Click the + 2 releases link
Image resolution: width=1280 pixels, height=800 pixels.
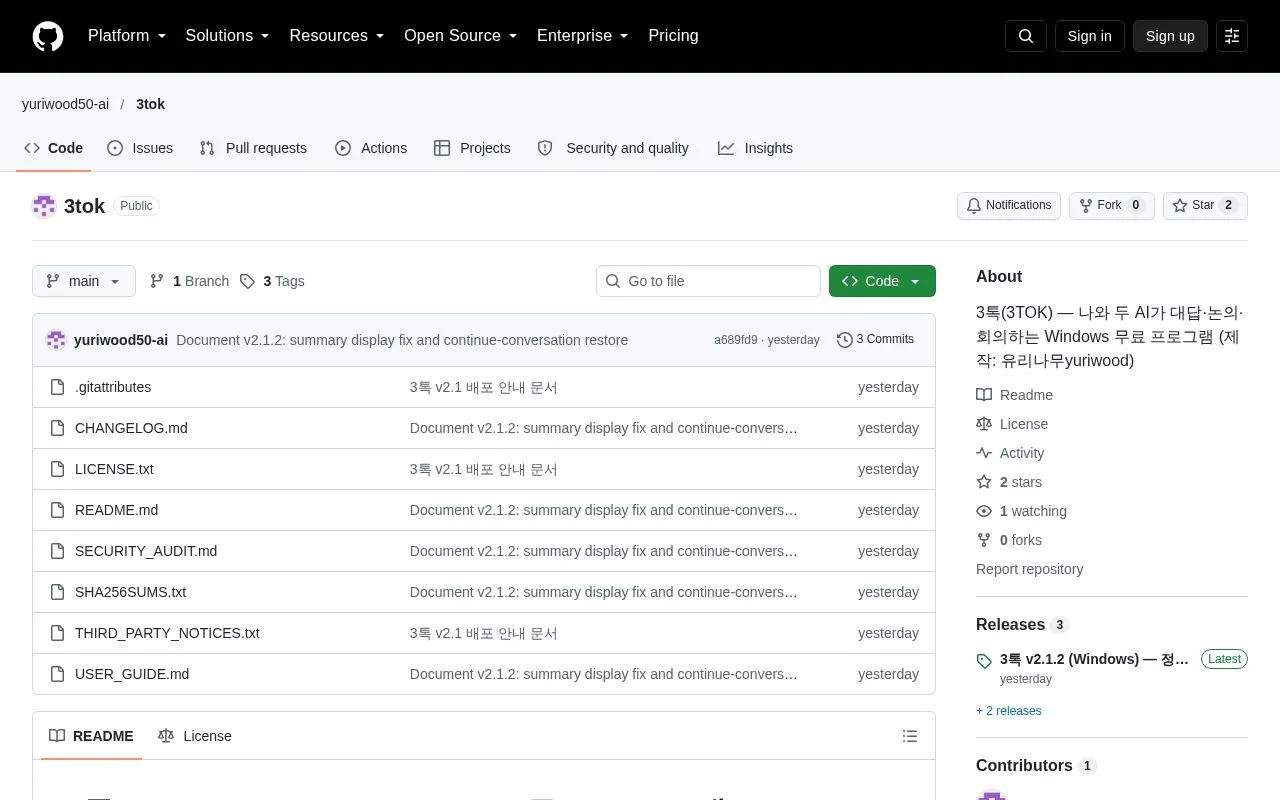click(x=1009, y=711)
